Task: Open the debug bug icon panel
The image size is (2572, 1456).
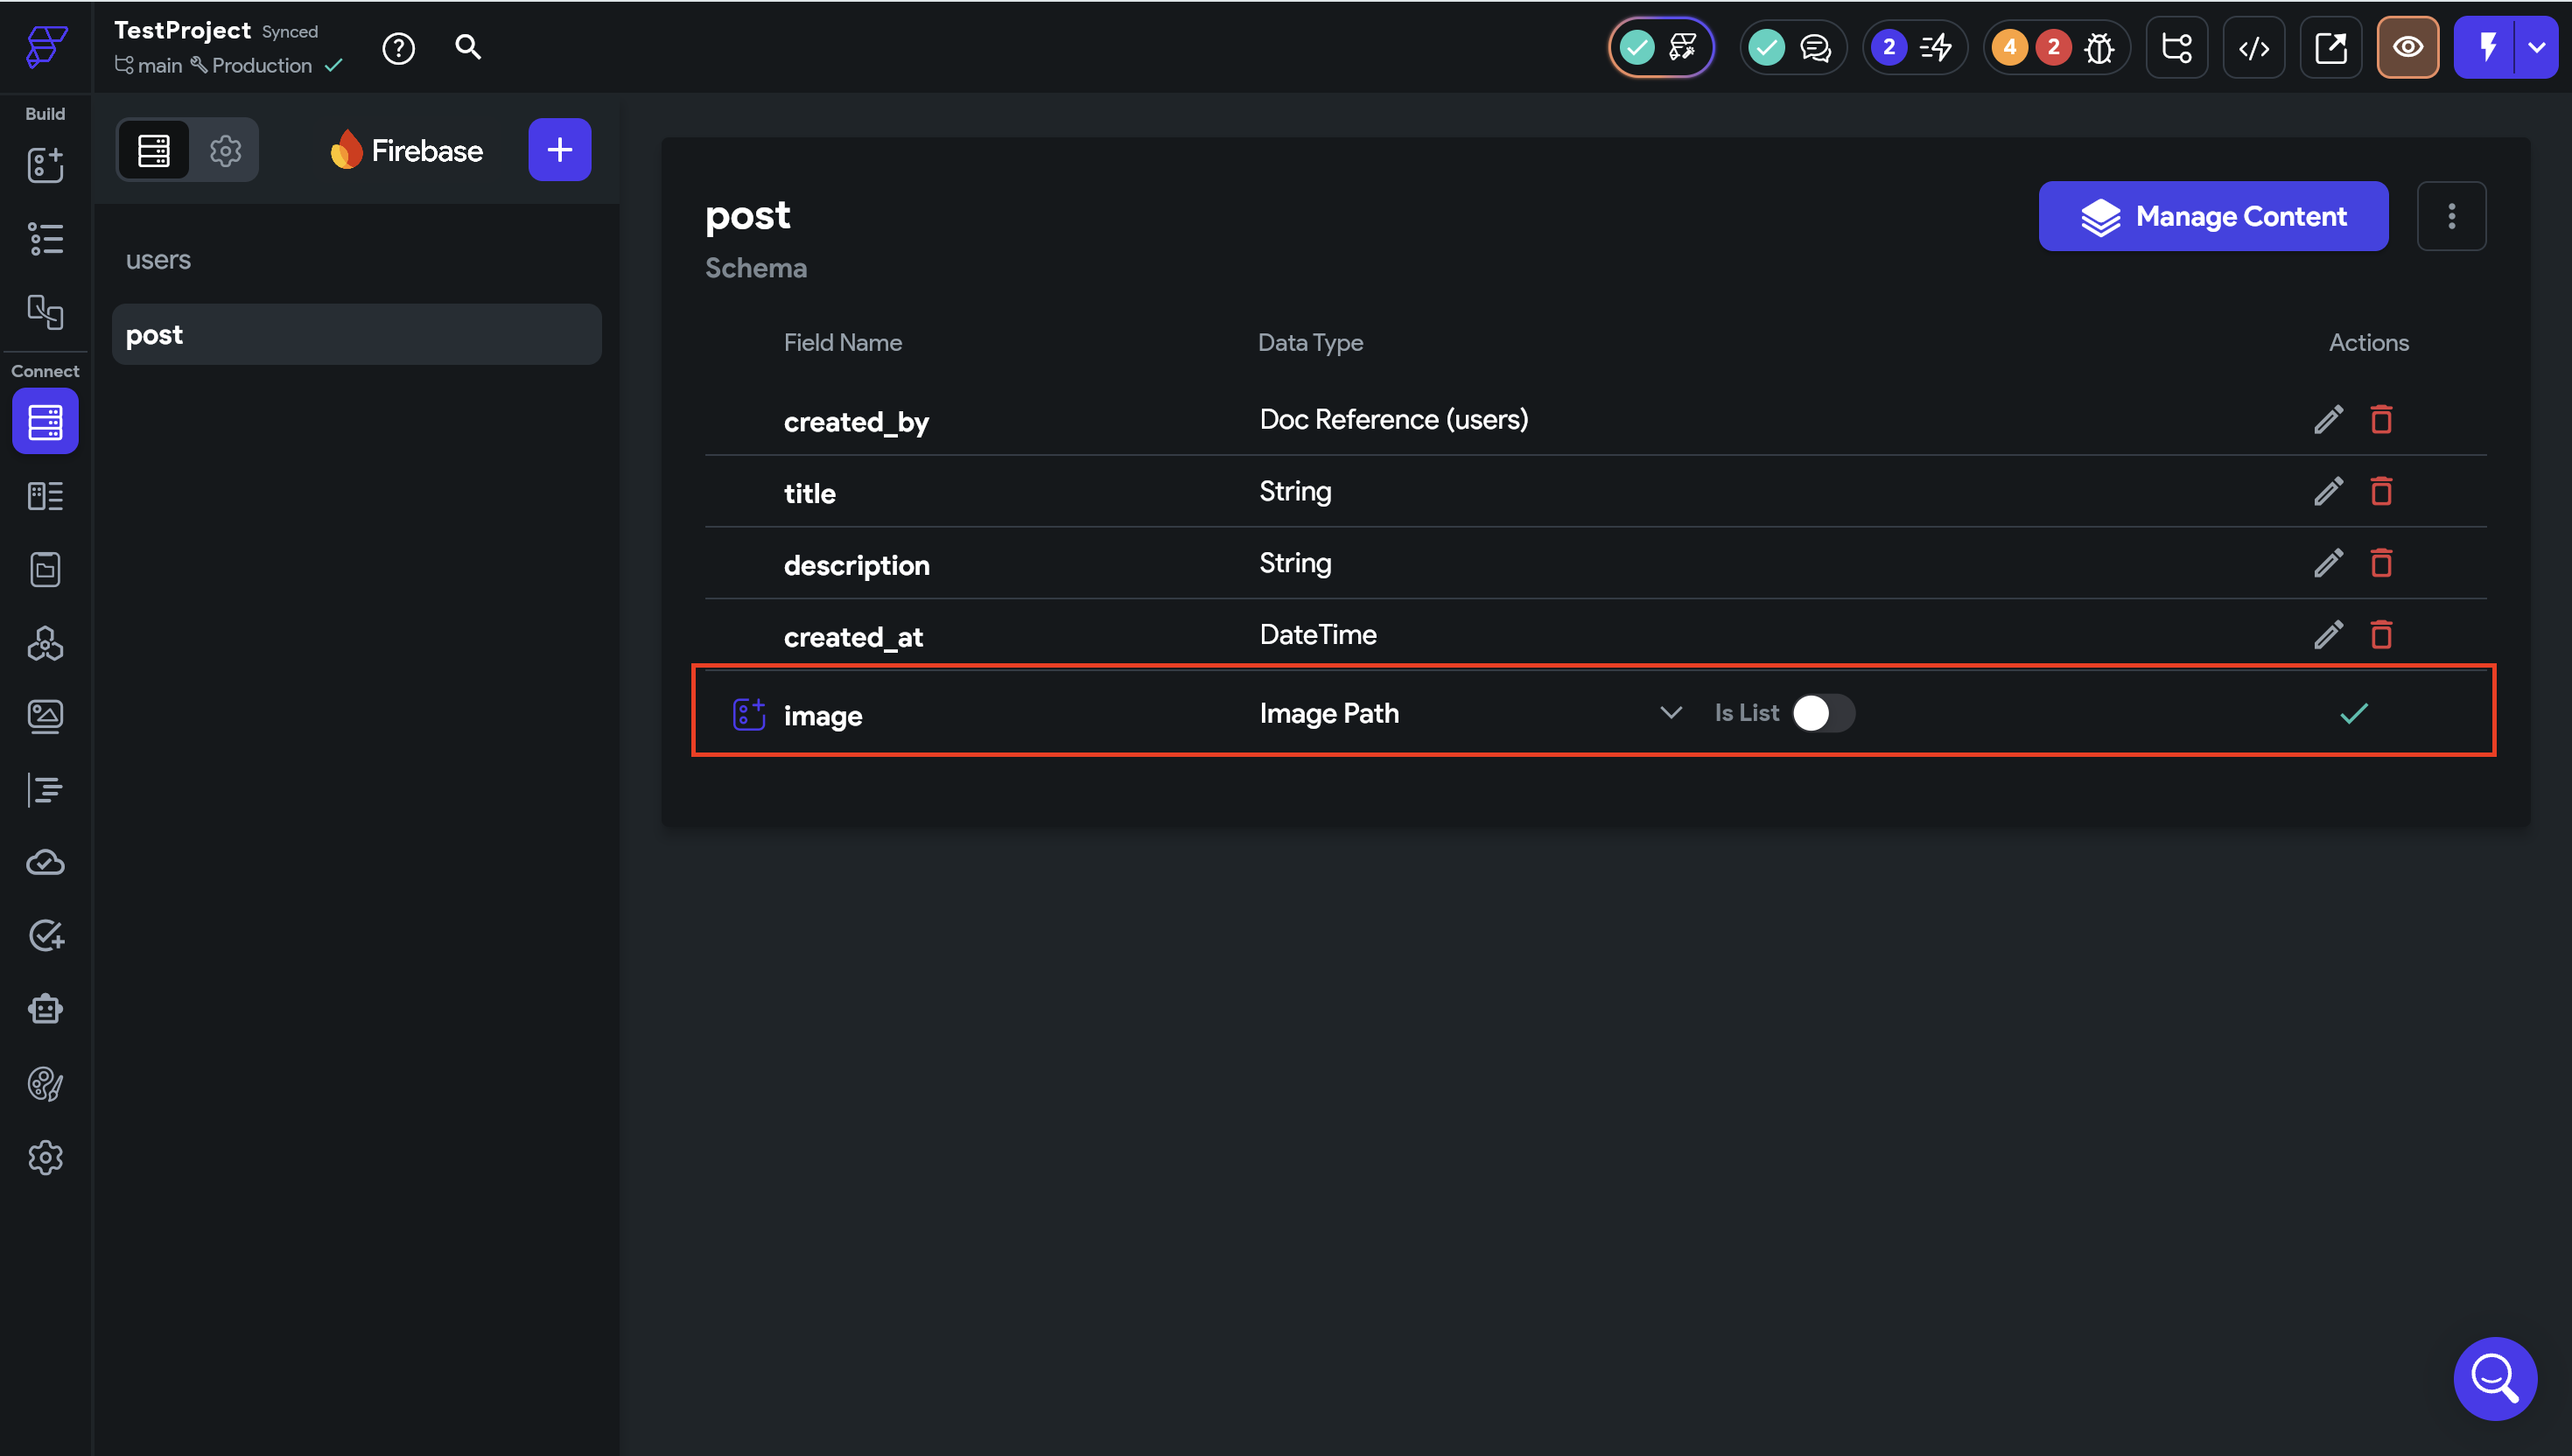Action: click(x=2099, y=47)
